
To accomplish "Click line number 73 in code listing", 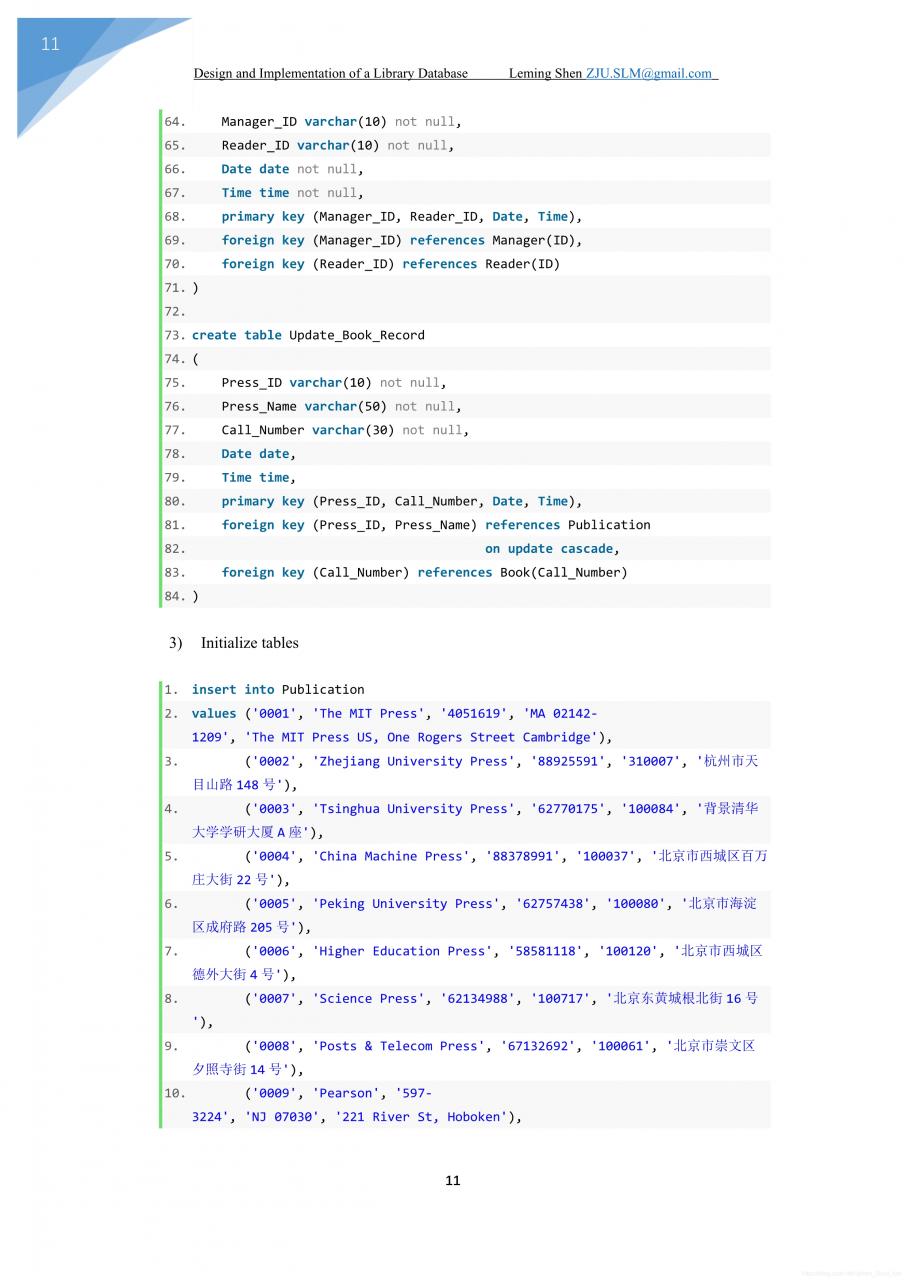I will (174, 335).
